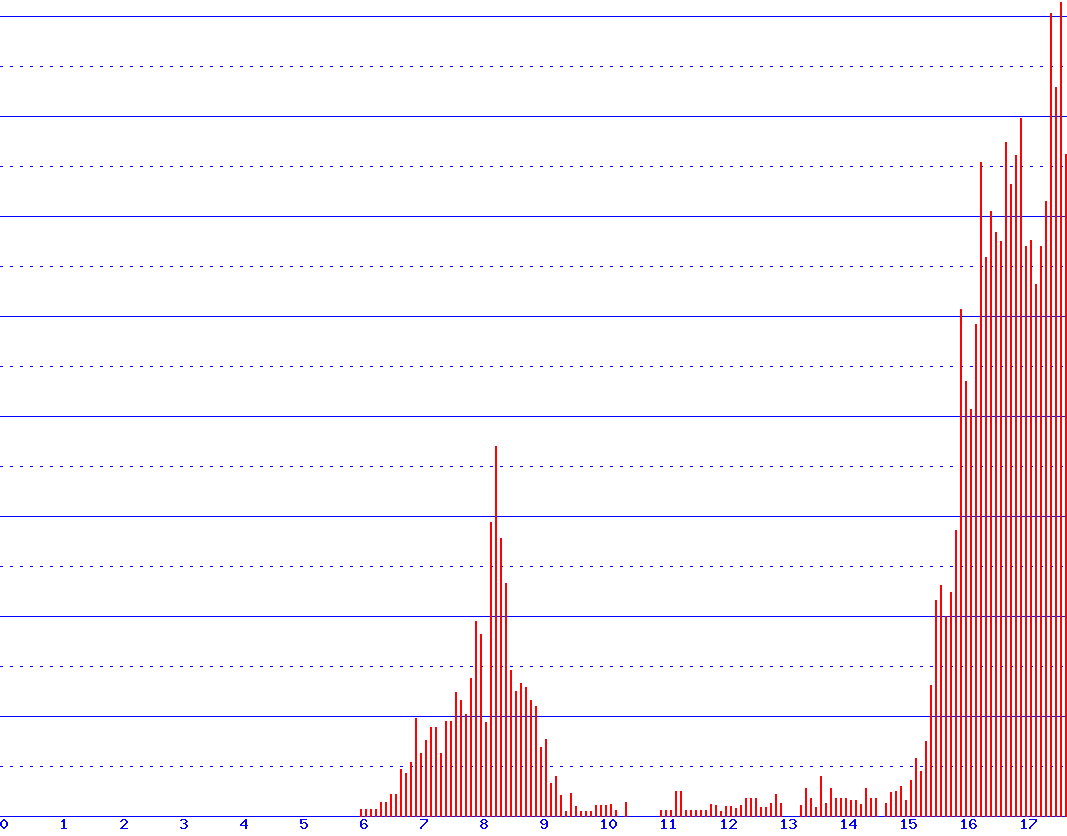Viewport: 1067px width, 836px height.
Task: Select the x-axis label 1
Action: click(64, 824)
